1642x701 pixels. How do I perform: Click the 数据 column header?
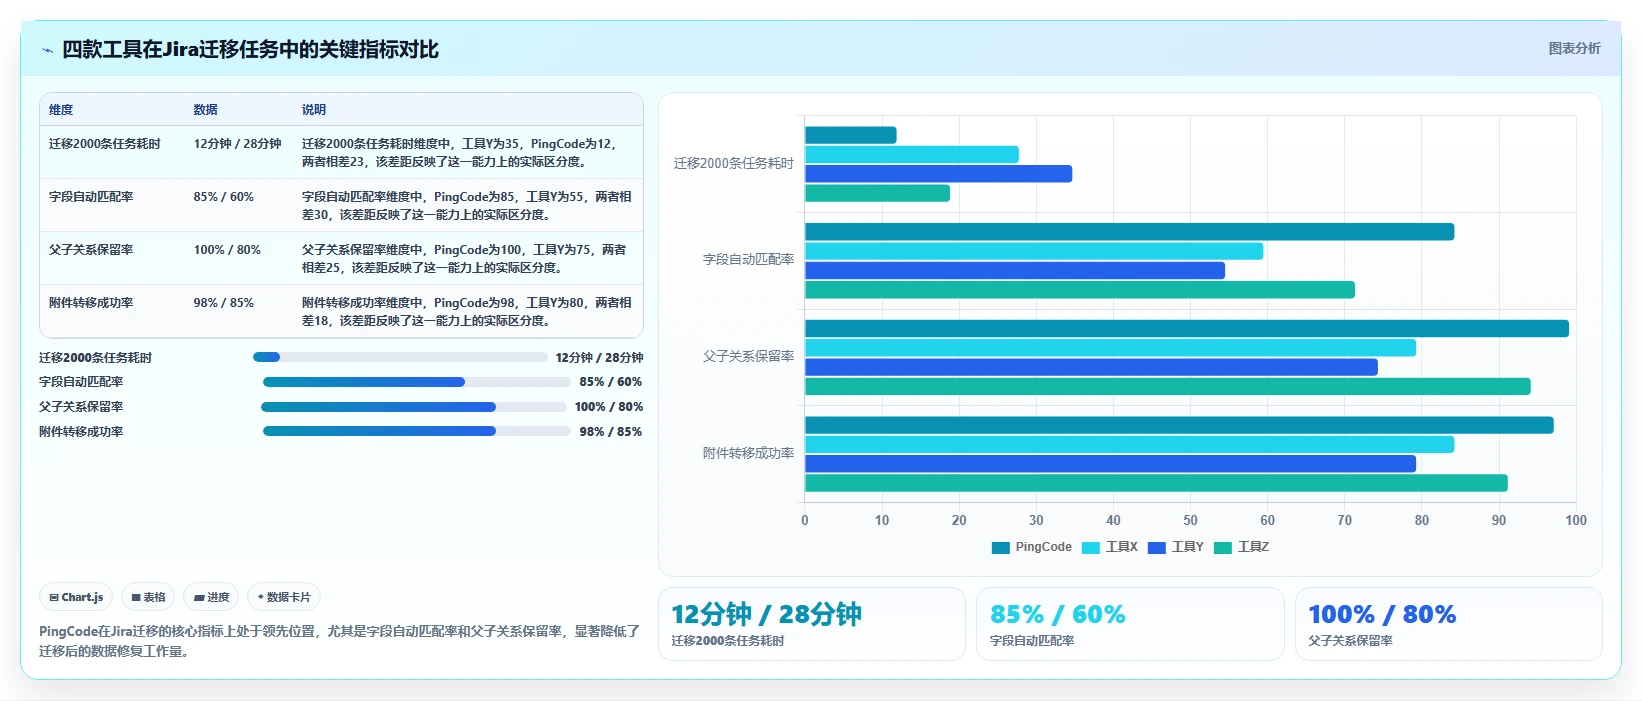point(205,110)
